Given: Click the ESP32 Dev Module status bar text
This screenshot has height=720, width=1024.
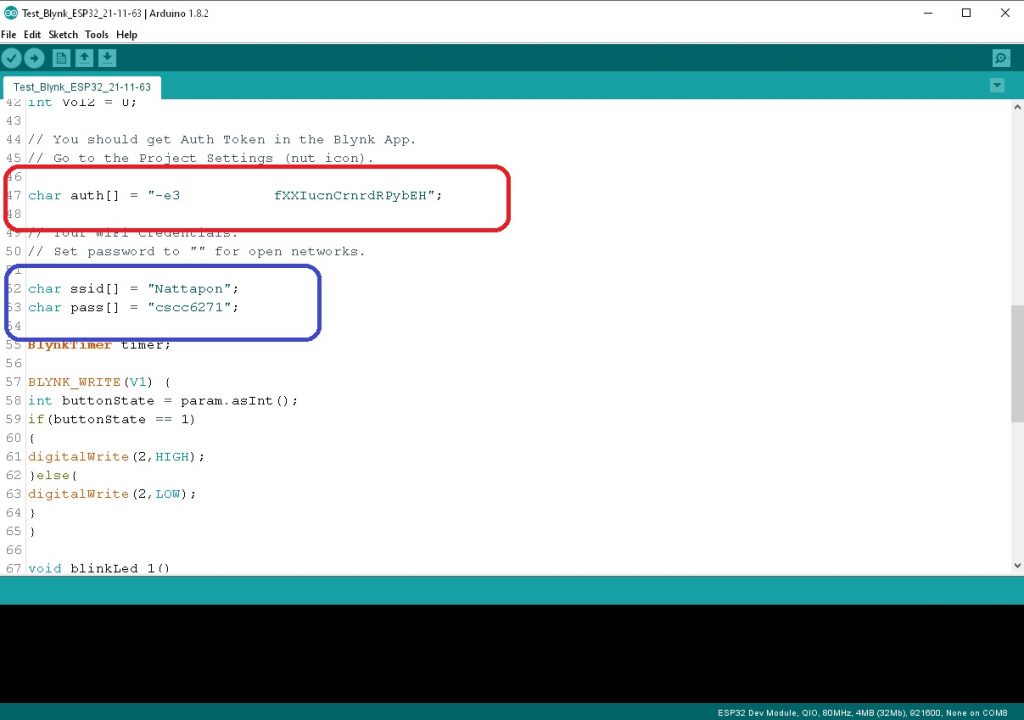Looking at the screenshot, I should (x=862, y=713).
